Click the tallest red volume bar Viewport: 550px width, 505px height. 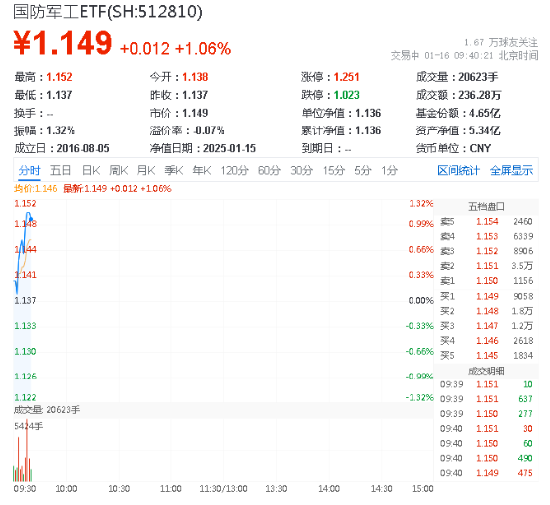click(x=27, y=450)
